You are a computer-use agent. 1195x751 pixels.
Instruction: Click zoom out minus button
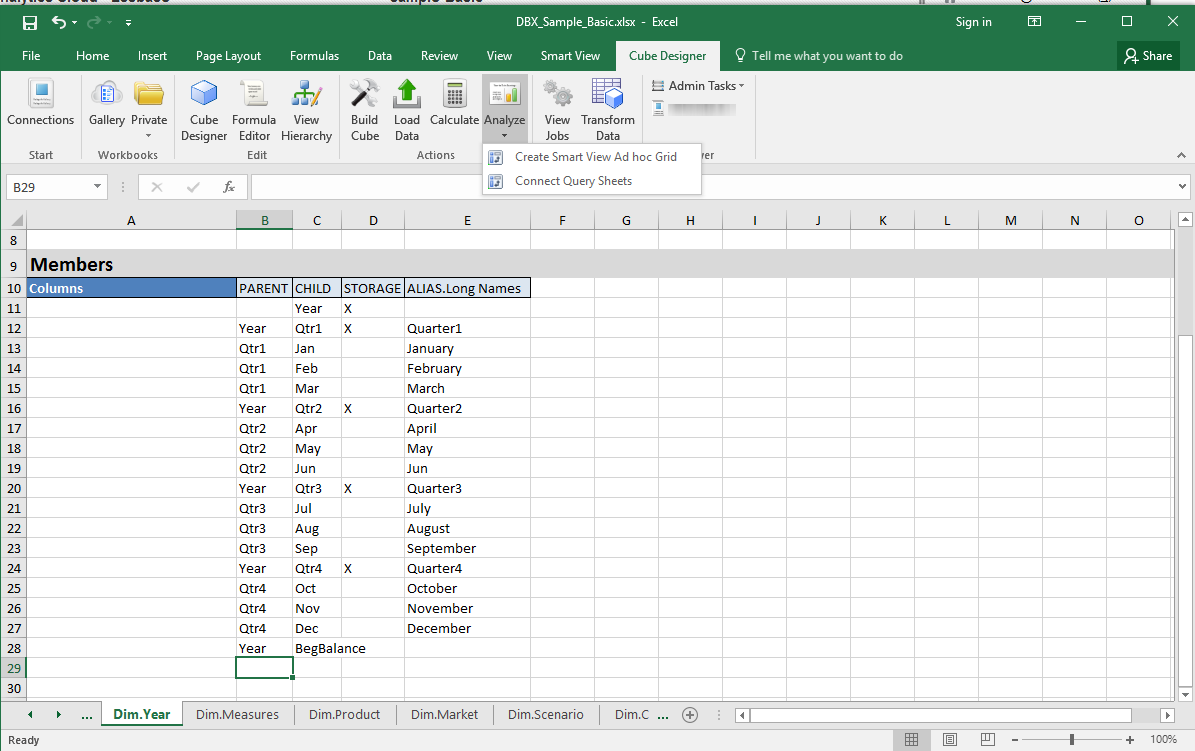(1015, 740)
